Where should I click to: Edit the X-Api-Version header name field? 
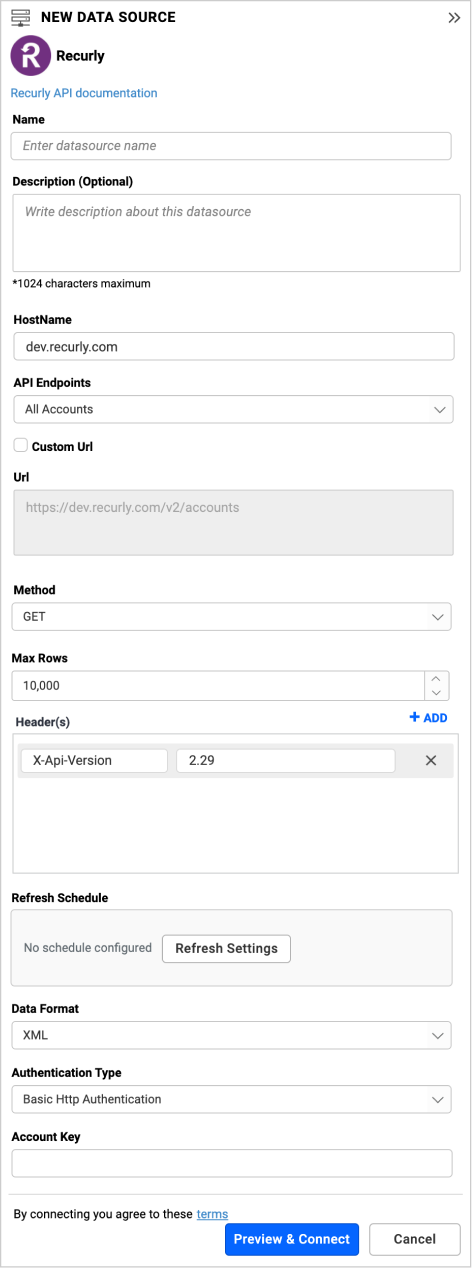click(94, 760)
